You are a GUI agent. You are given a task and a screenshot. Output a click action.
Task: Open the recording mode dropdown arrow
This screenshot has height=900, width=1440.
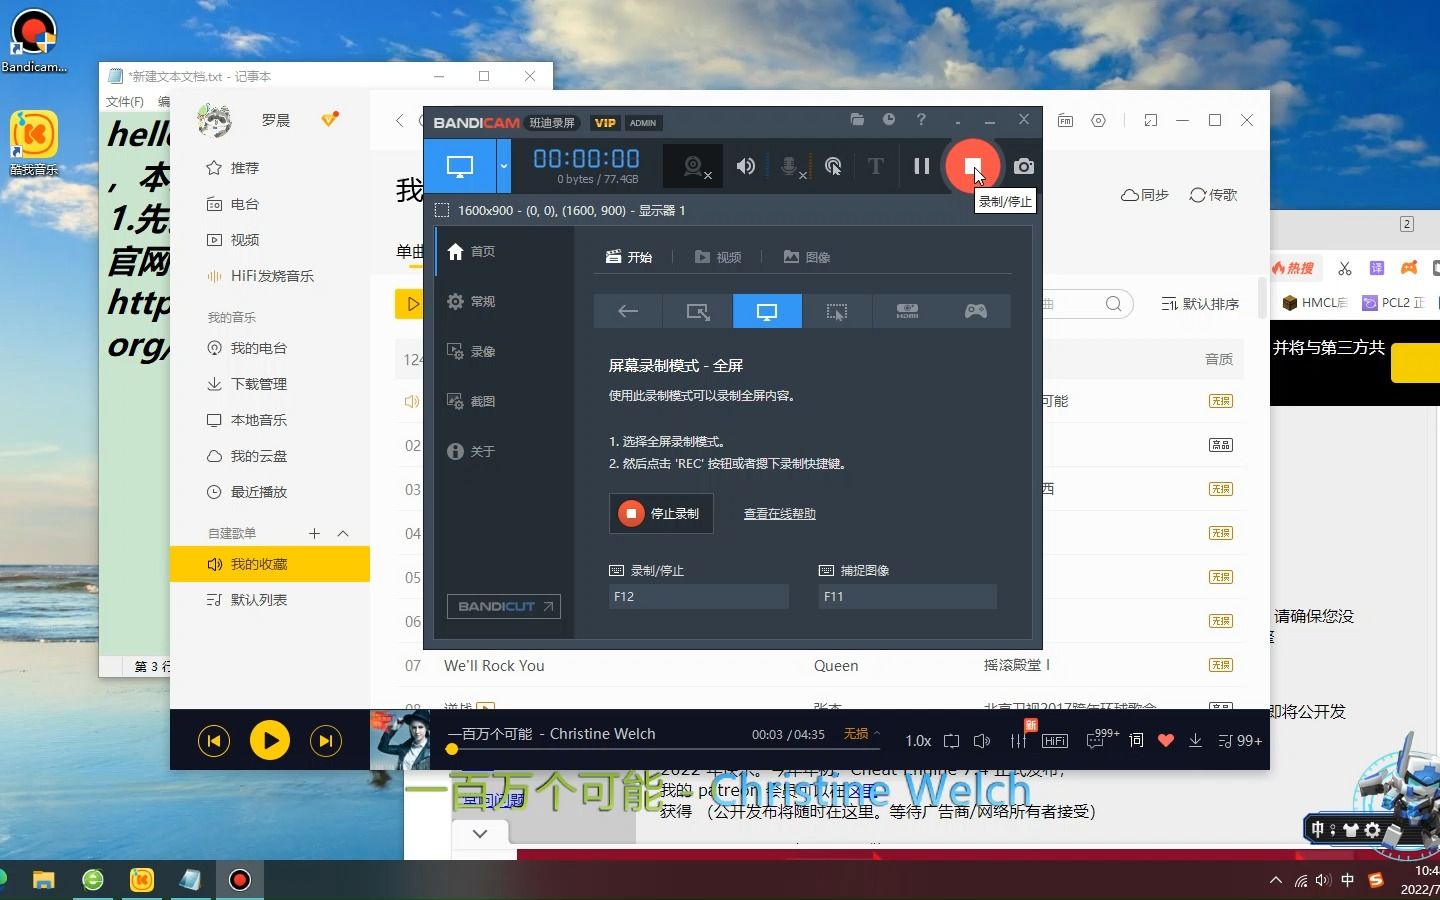[504, 166]
